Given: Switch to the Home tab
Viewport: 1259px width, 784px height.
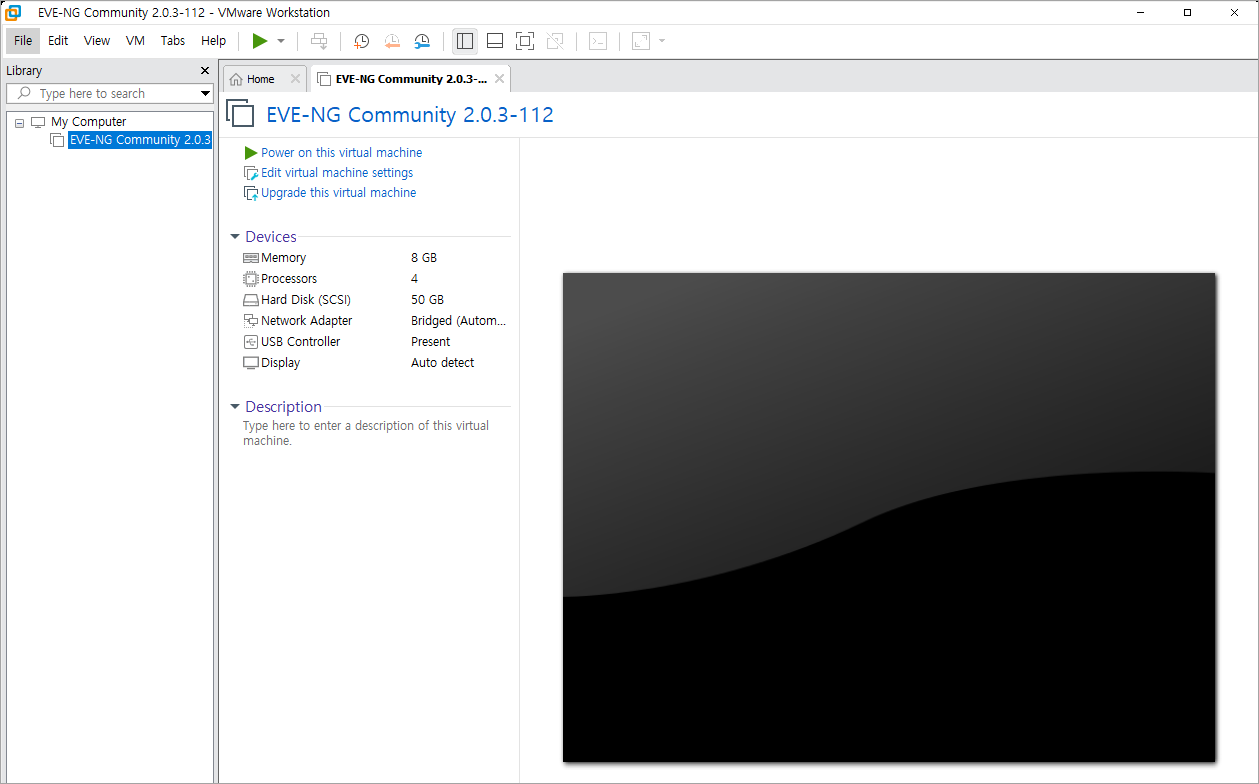Looking at the screenshot, I should click(x=262, y=79).
